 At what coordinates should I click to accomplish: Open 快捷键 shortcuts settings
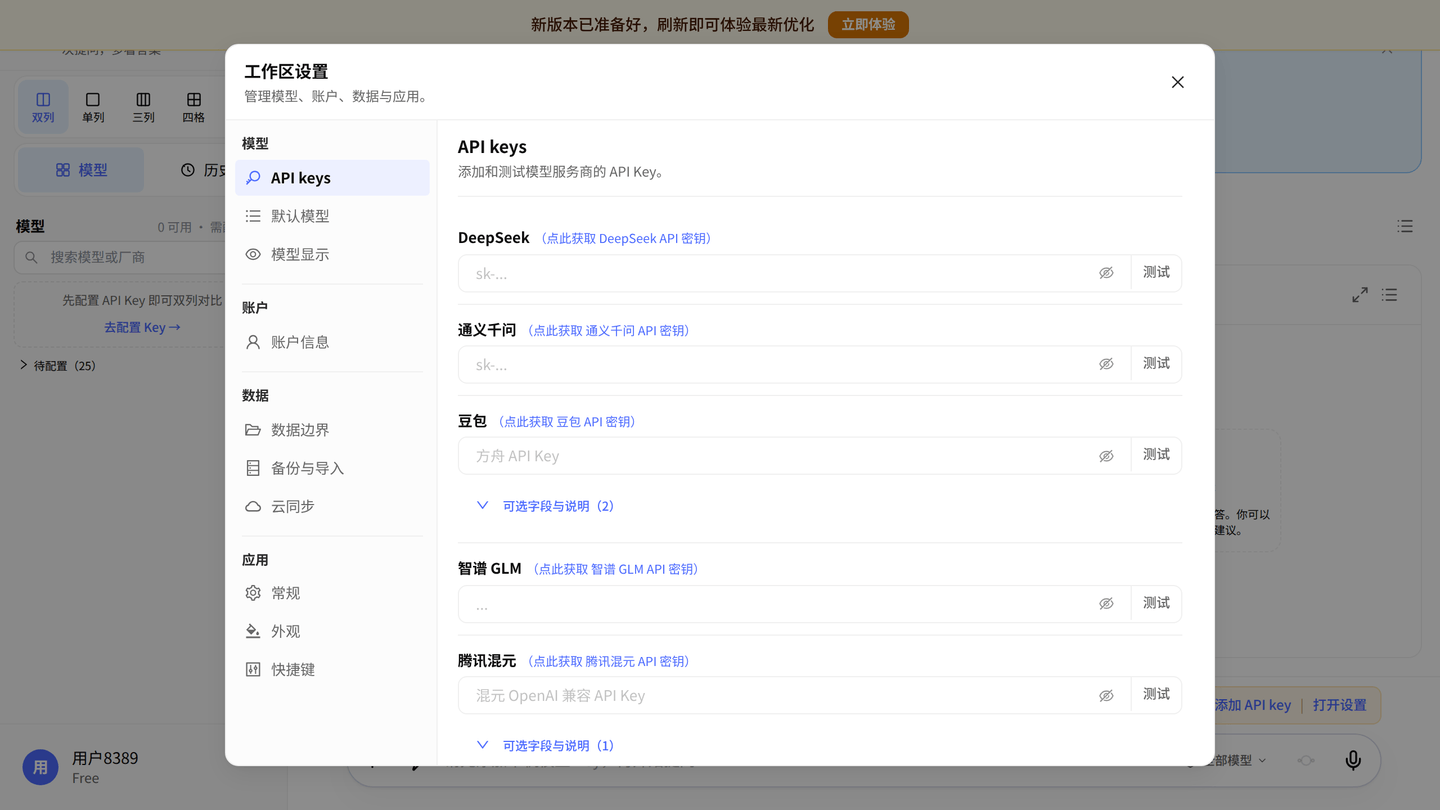pos(332,669)
